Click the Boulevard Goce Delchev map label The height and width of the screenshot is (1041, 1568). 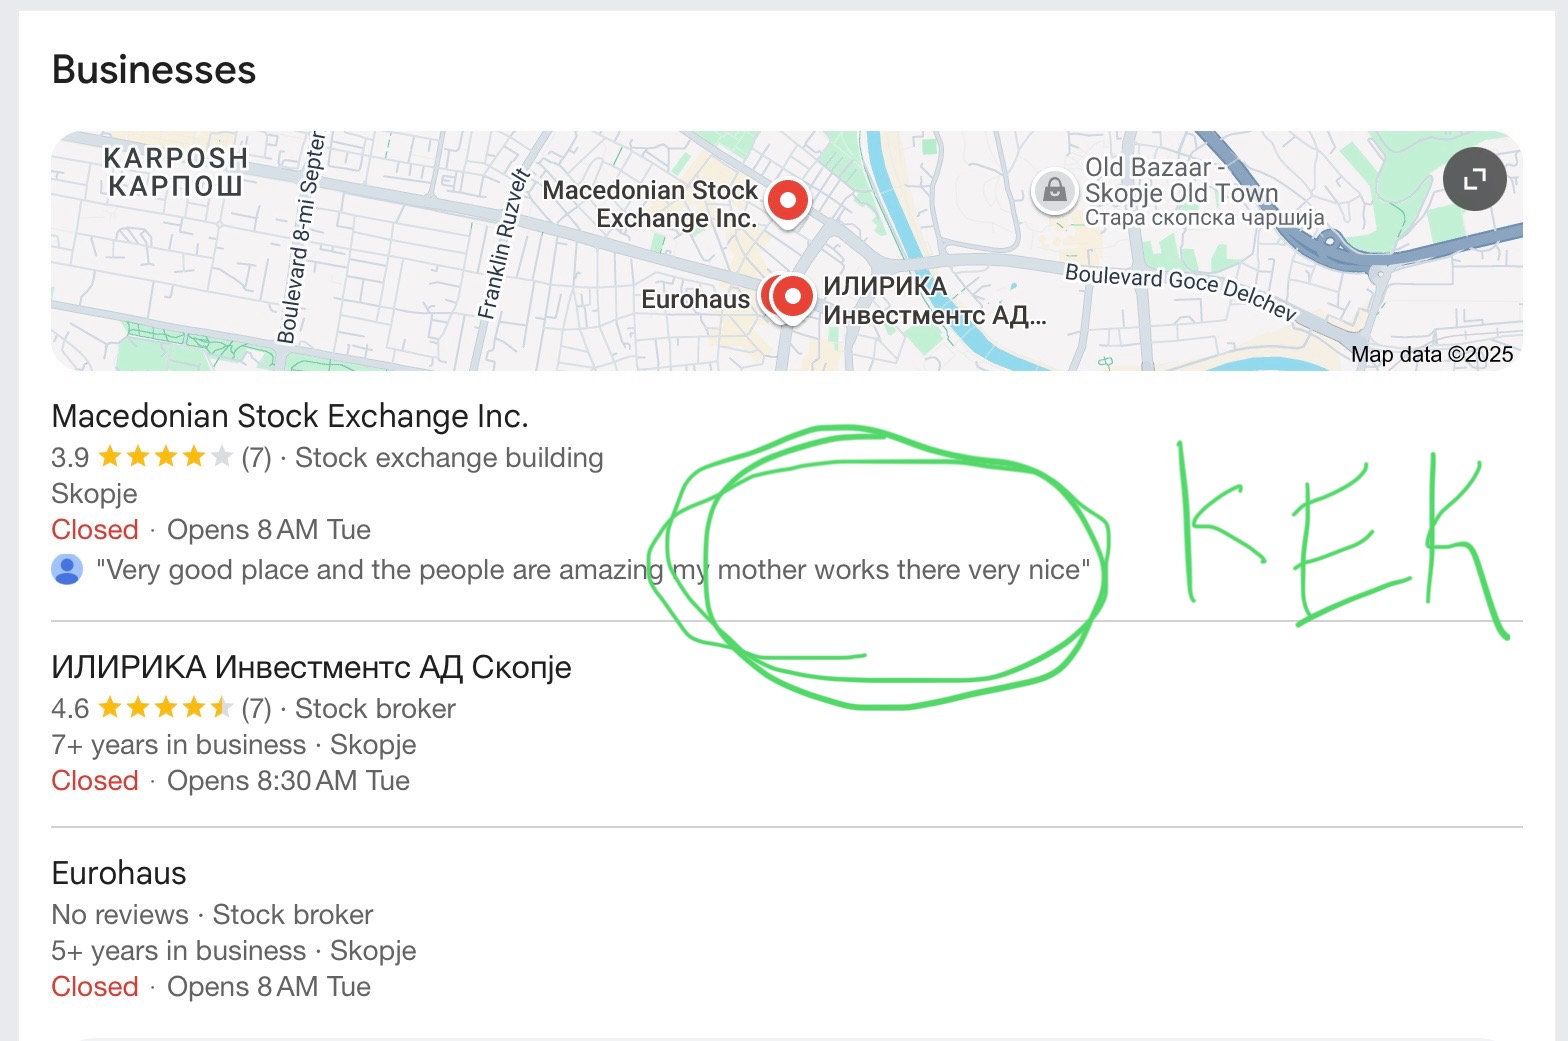click(1180, 289)
